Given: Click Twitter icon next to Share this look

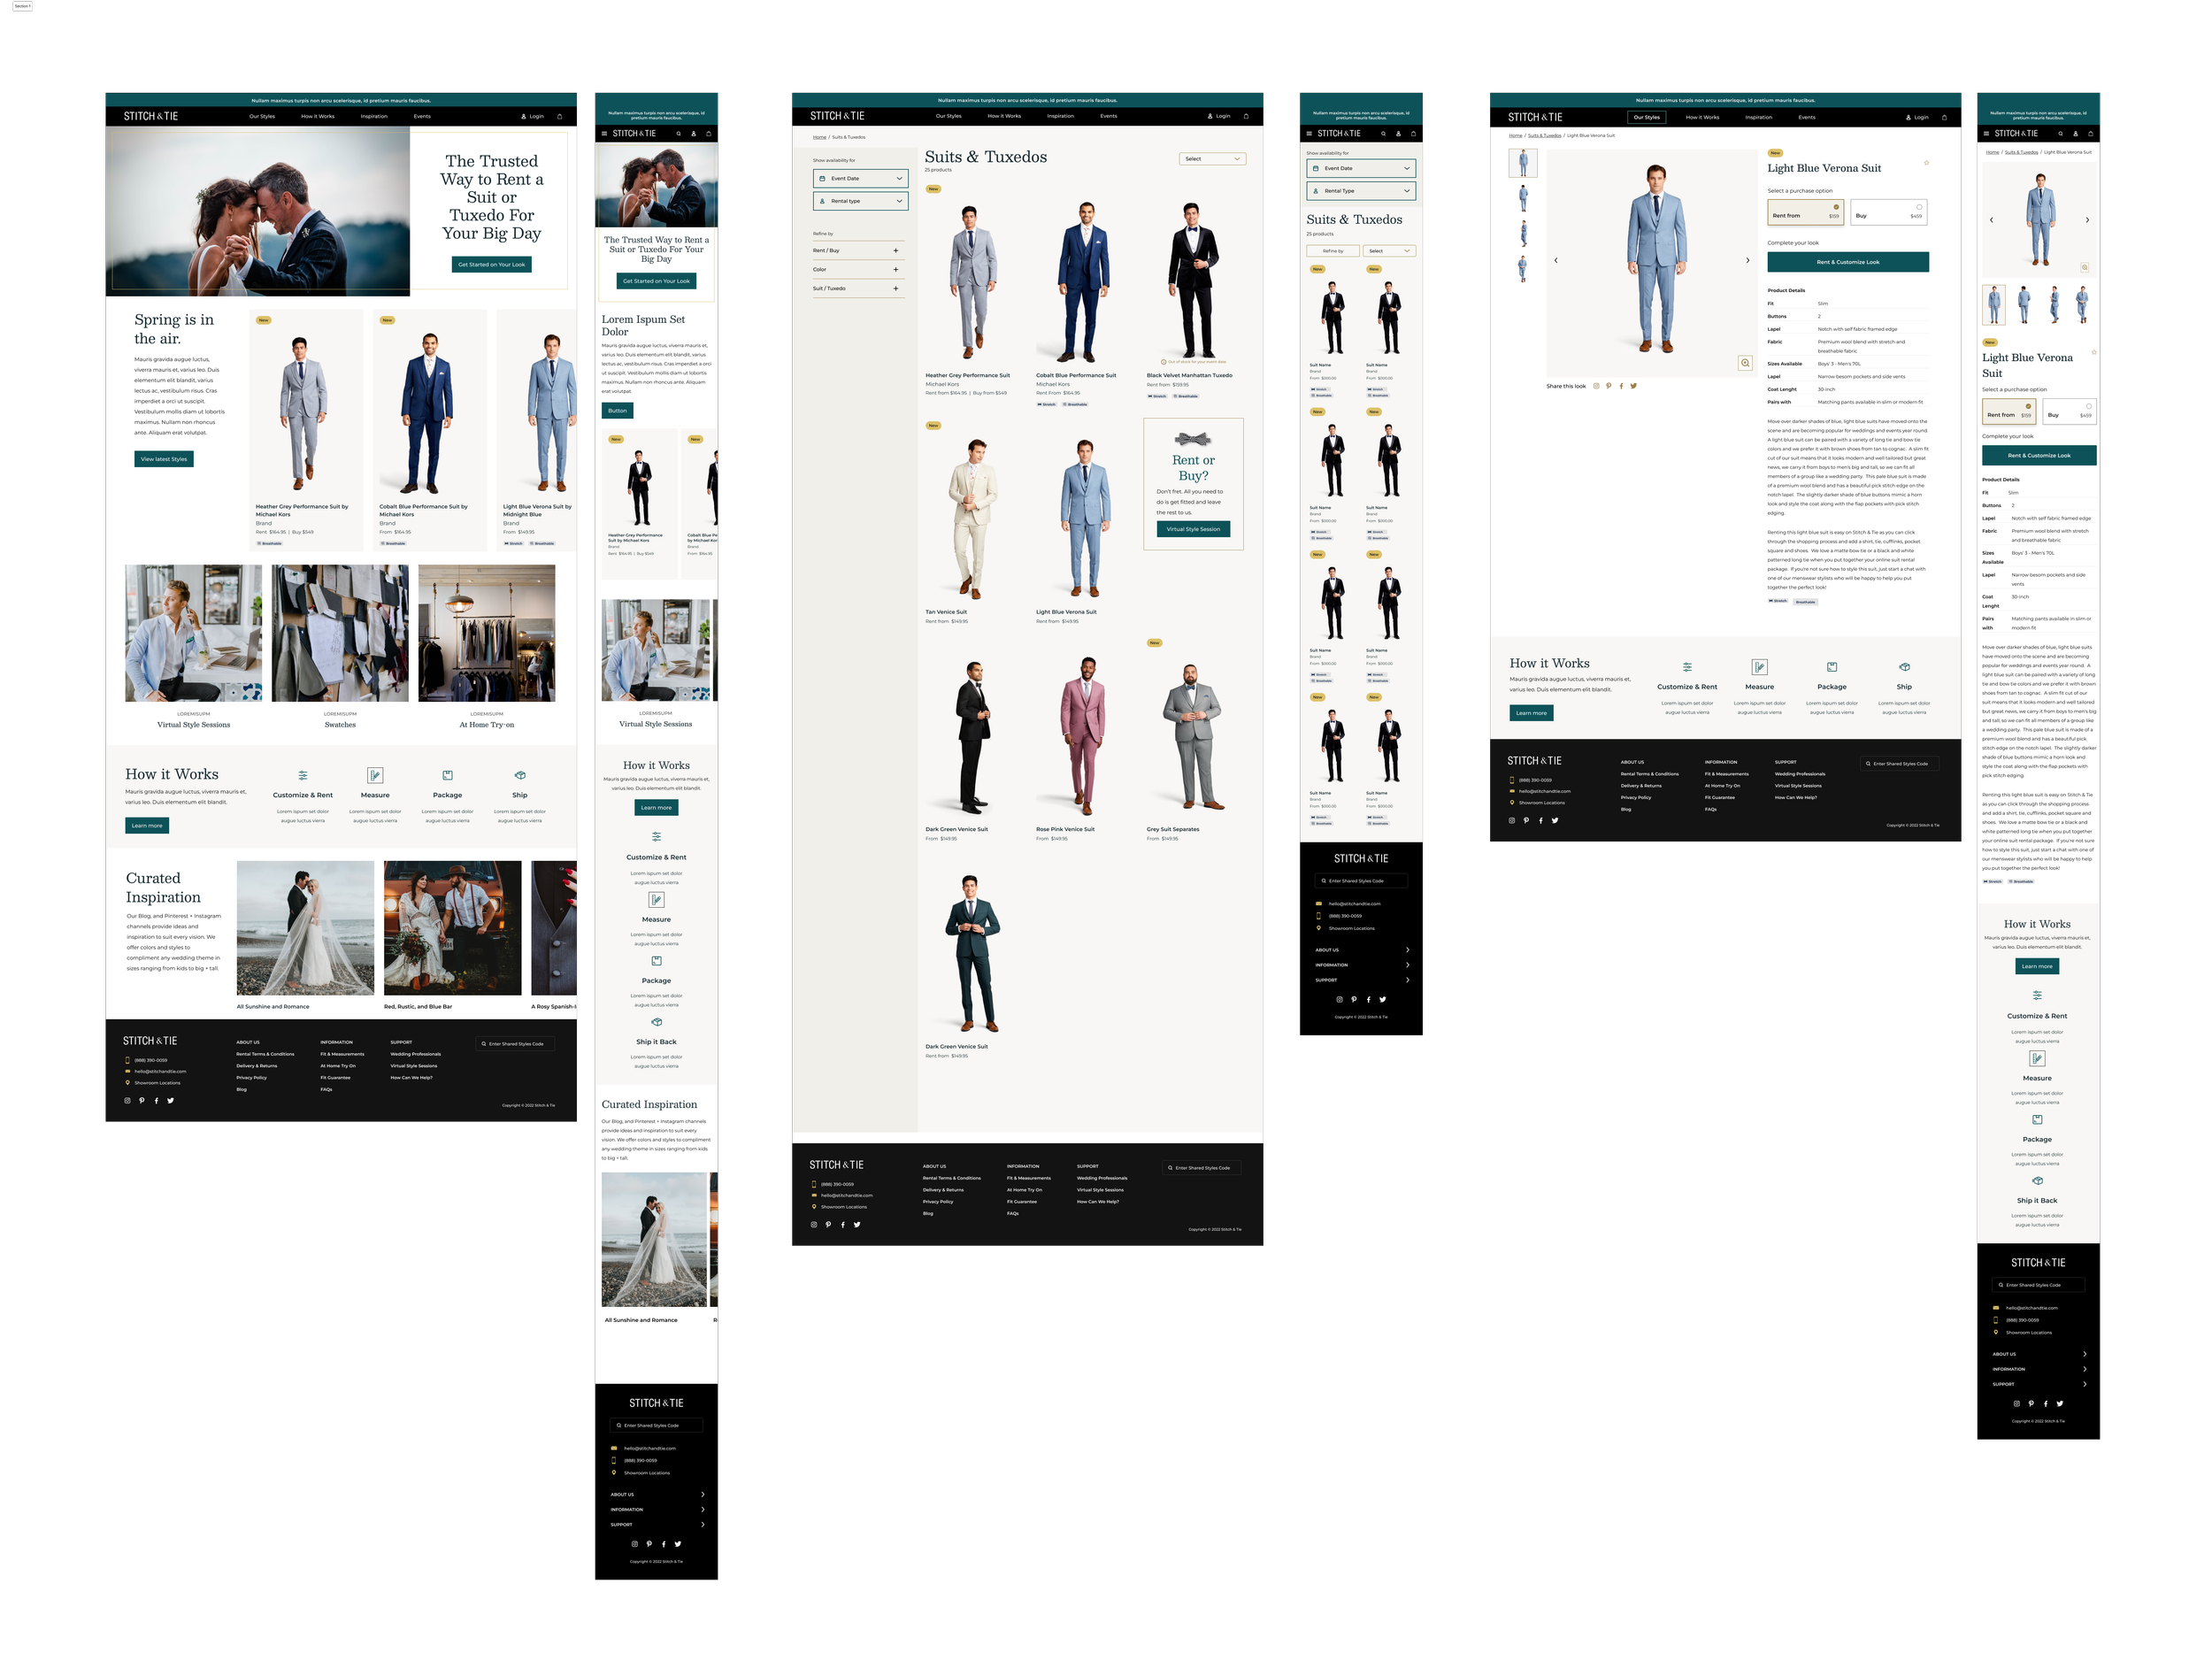Looking at the screenshot, I should click(1634, 386).
